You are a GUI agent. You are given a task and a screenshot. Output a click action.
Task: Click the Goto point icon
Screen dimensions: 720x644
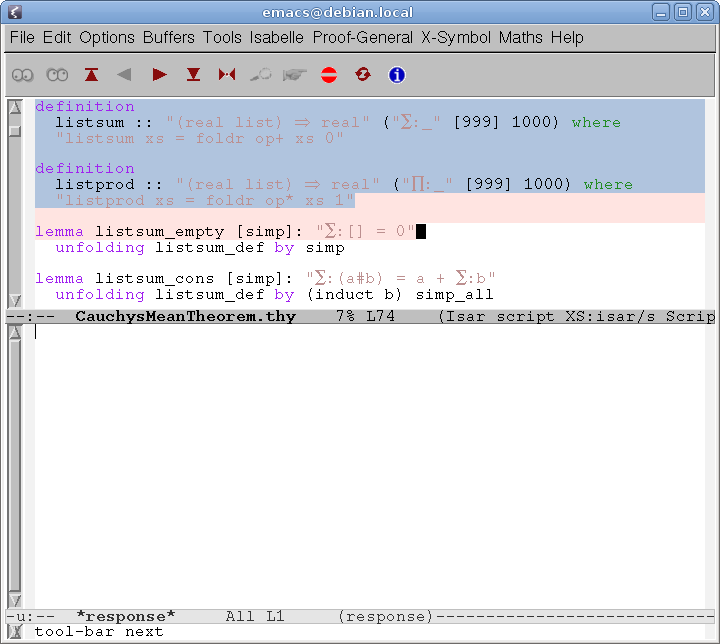(227, 75)
